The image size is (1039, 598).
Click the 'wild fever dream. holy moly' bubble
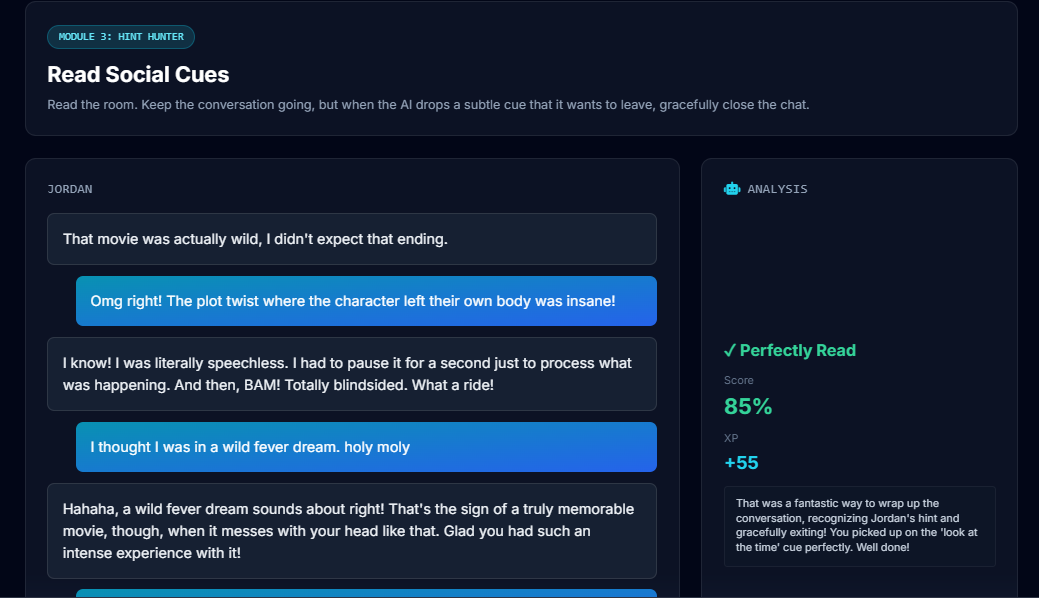tap(366, 447)
